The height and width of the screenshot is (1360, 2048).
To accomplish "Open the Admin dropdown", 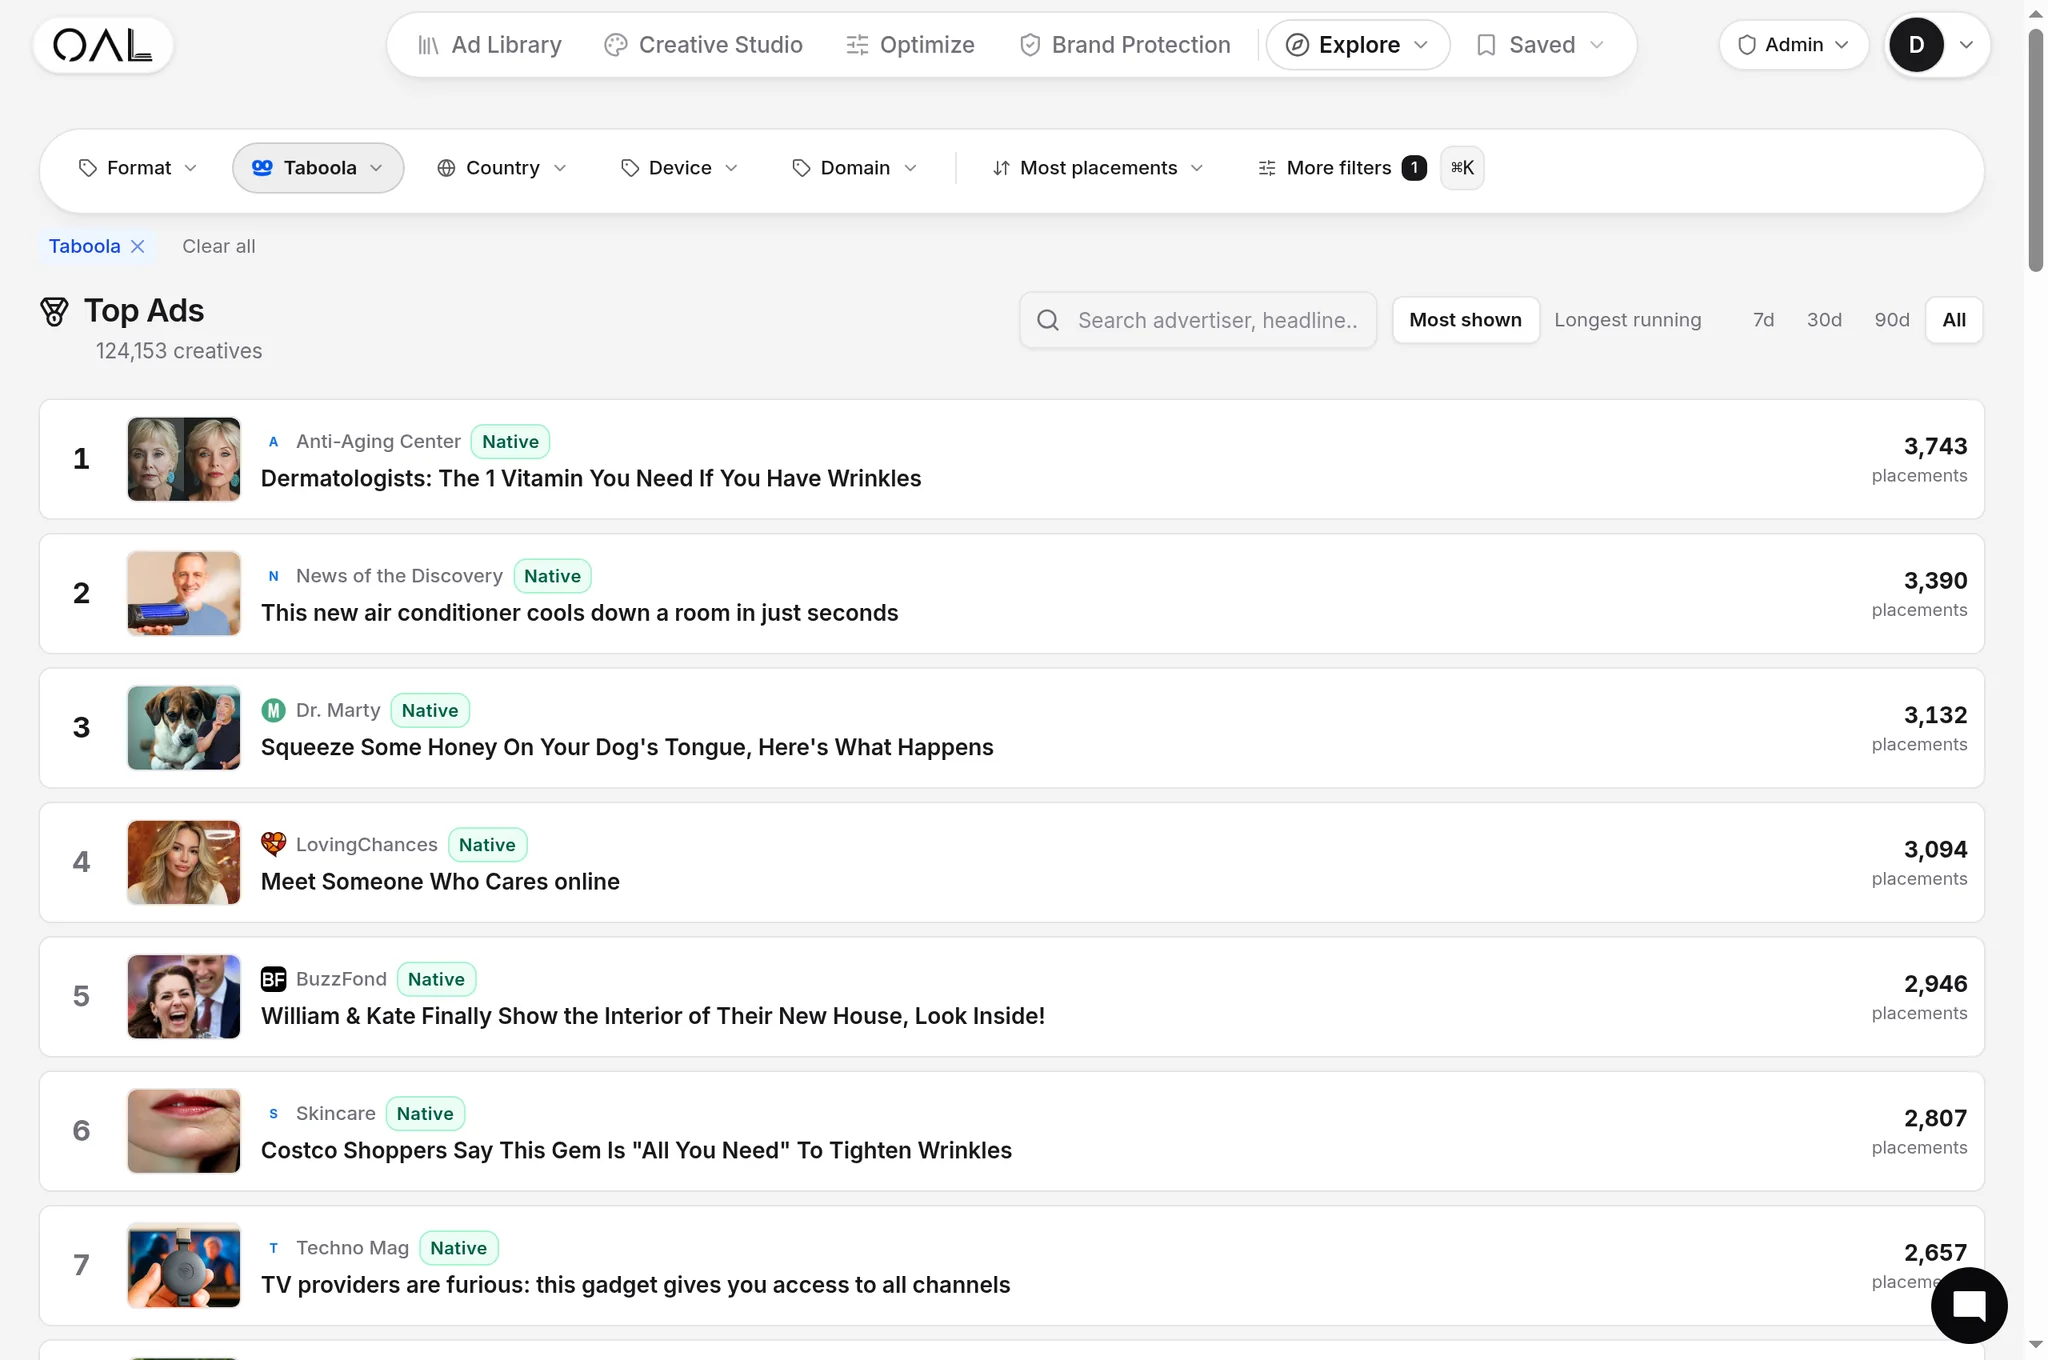I will tap(1793, 45).
